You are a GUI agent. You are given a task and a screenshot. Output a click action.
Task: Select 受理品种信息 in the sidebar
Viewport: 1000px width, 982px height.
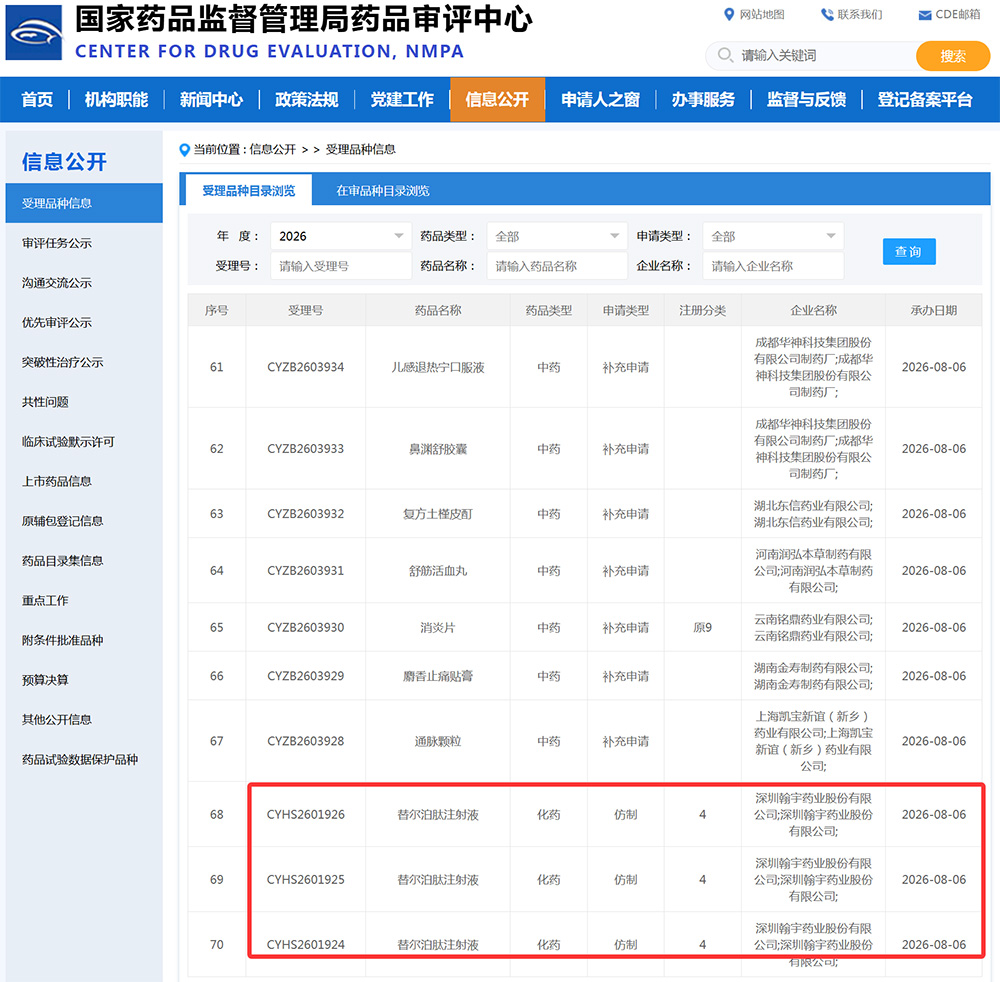(x=84, y=203)
